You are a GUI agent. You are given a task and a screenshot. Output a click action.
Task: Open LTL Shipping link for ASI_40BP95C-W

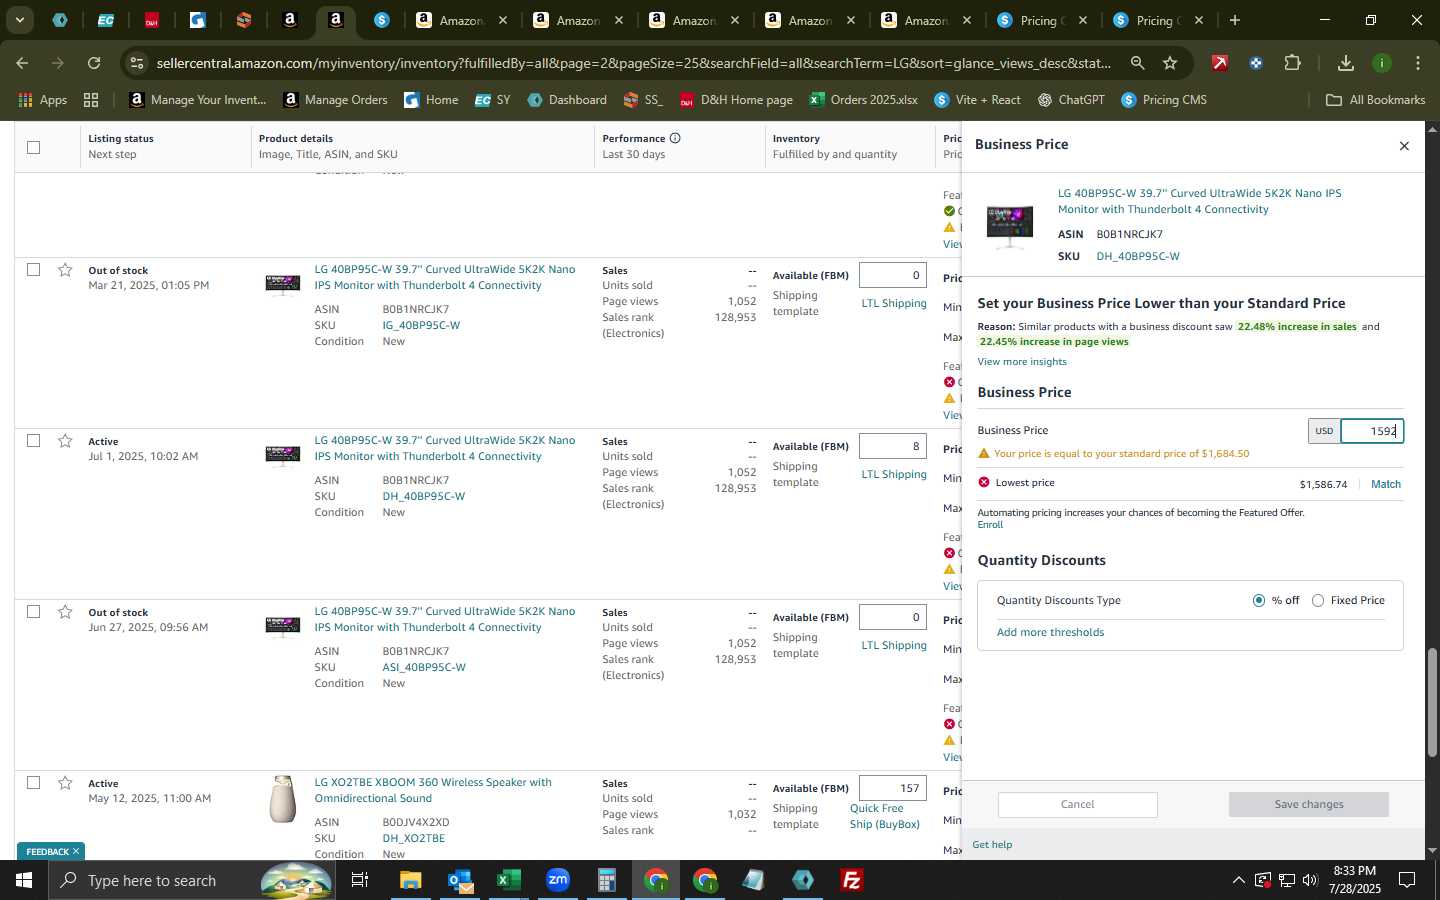pyautogui.click(x=893, y=645)
